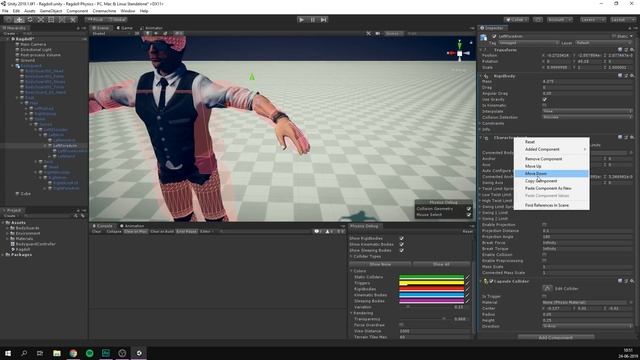Click Show All button
Image resolution: width=640 pixels, height=360 pixels.
click(441, 264)
